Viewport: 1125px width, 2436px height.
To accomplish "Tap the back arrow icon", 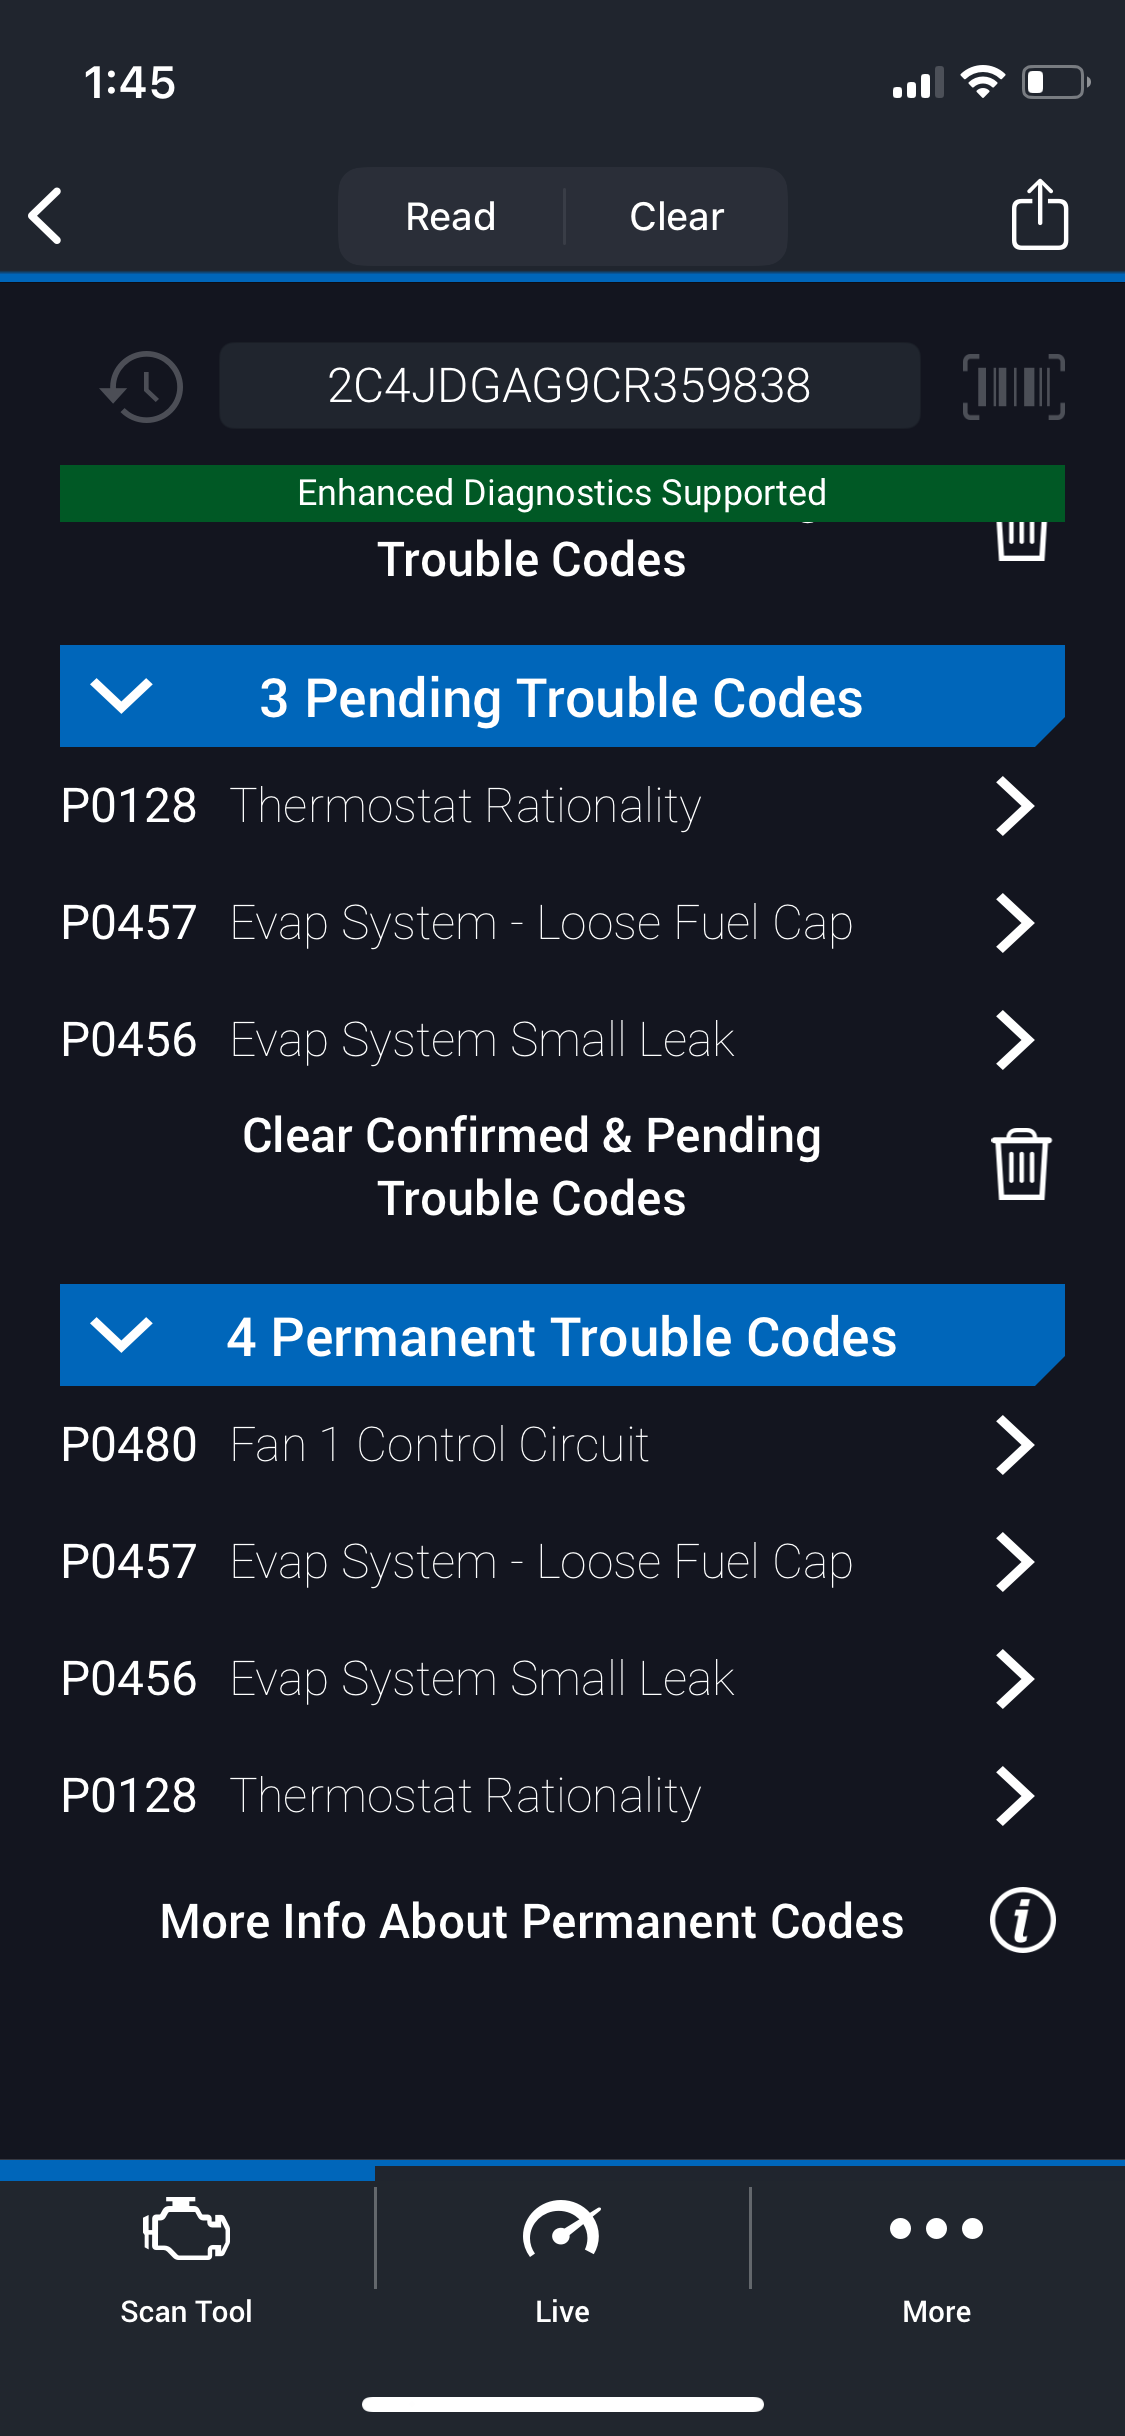I will click(46, 215).
